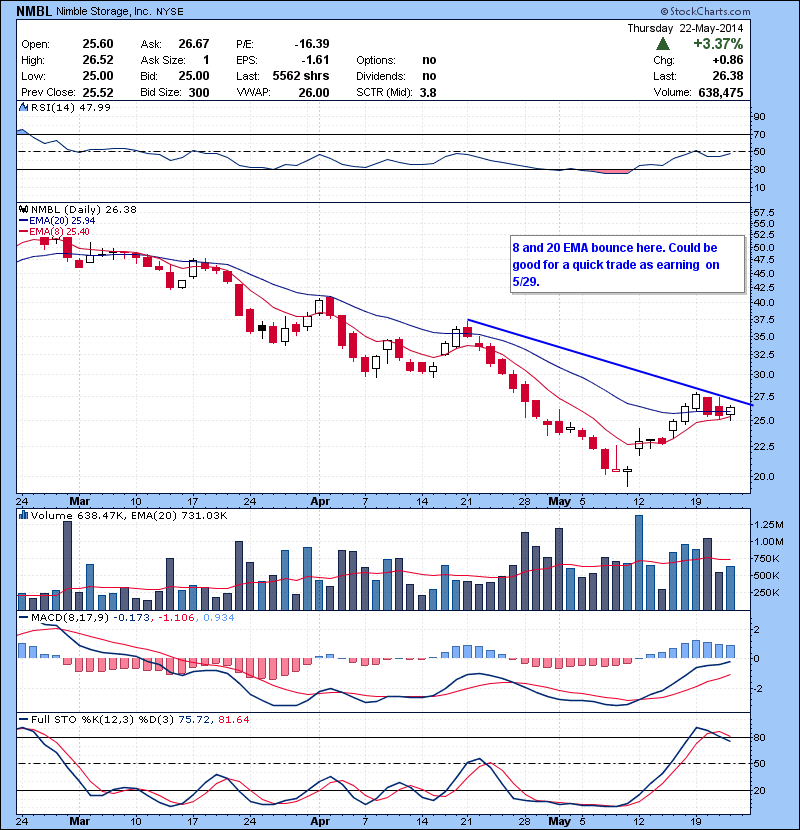The image size is (800, 830).
Task: Click the Dividends label
Action: click(x=381, y=76)
